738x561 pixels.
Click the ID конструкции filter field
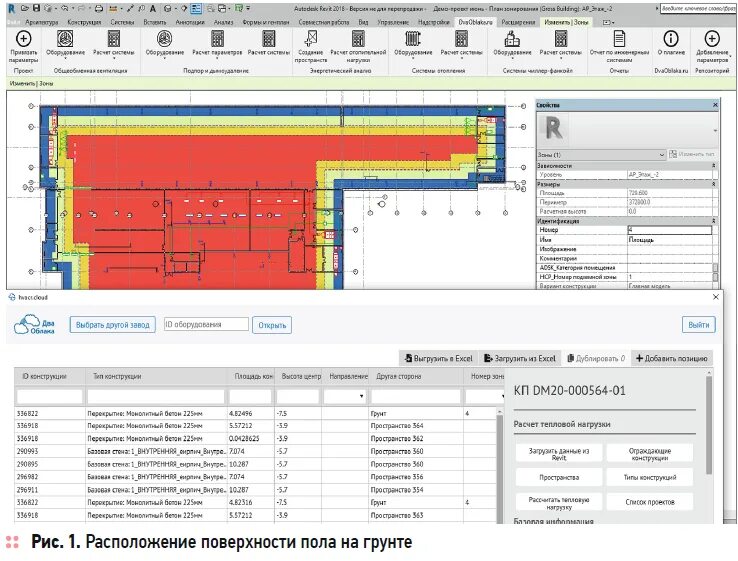coord(49,396)
